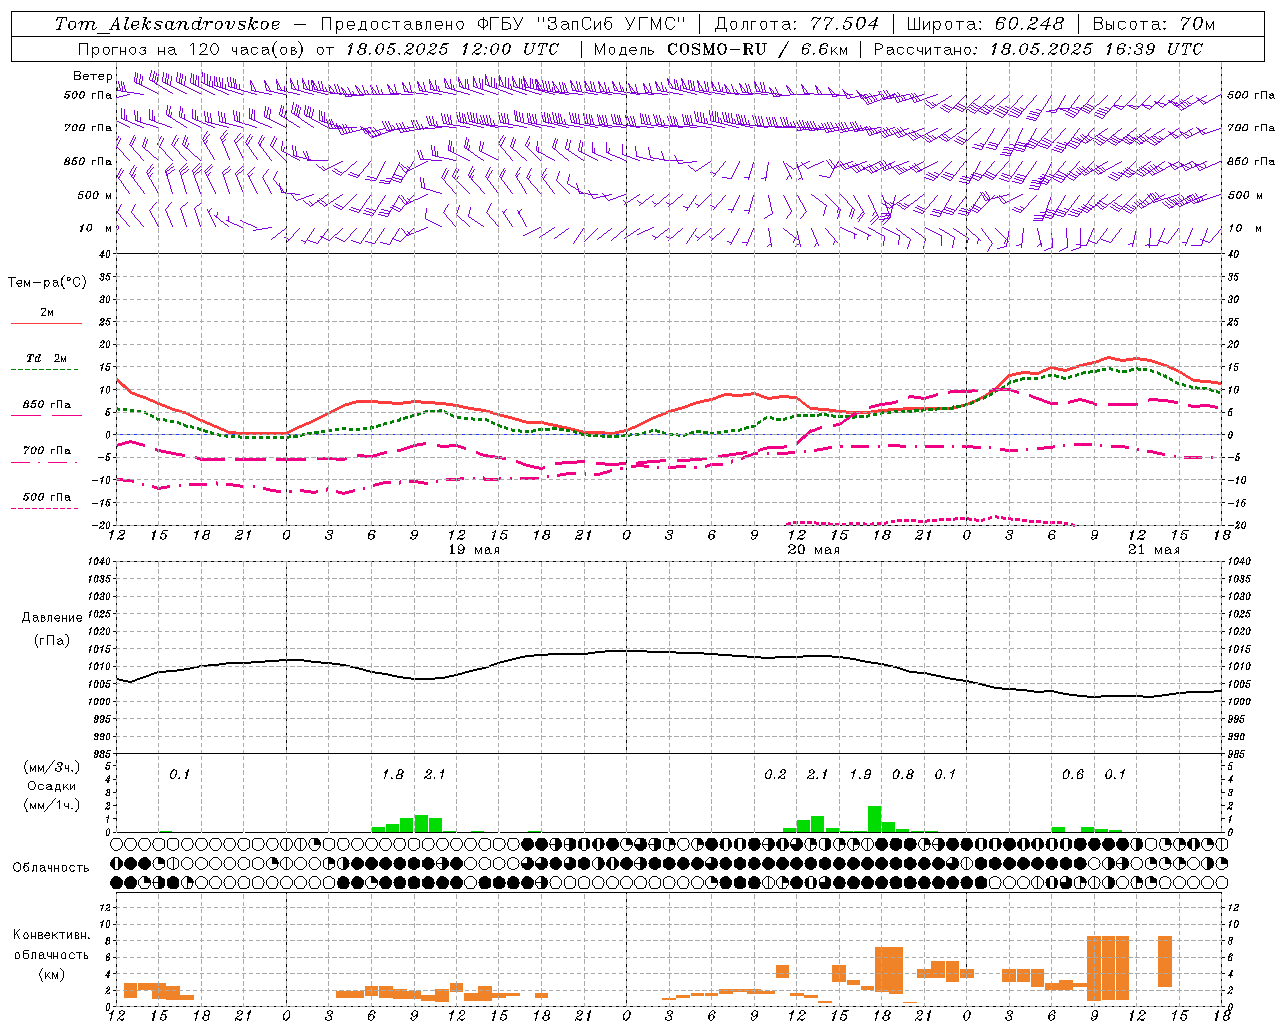Click the 1.8 precipitation total value
This screenshot has height=1024, width=1280.
coord(393,774)
